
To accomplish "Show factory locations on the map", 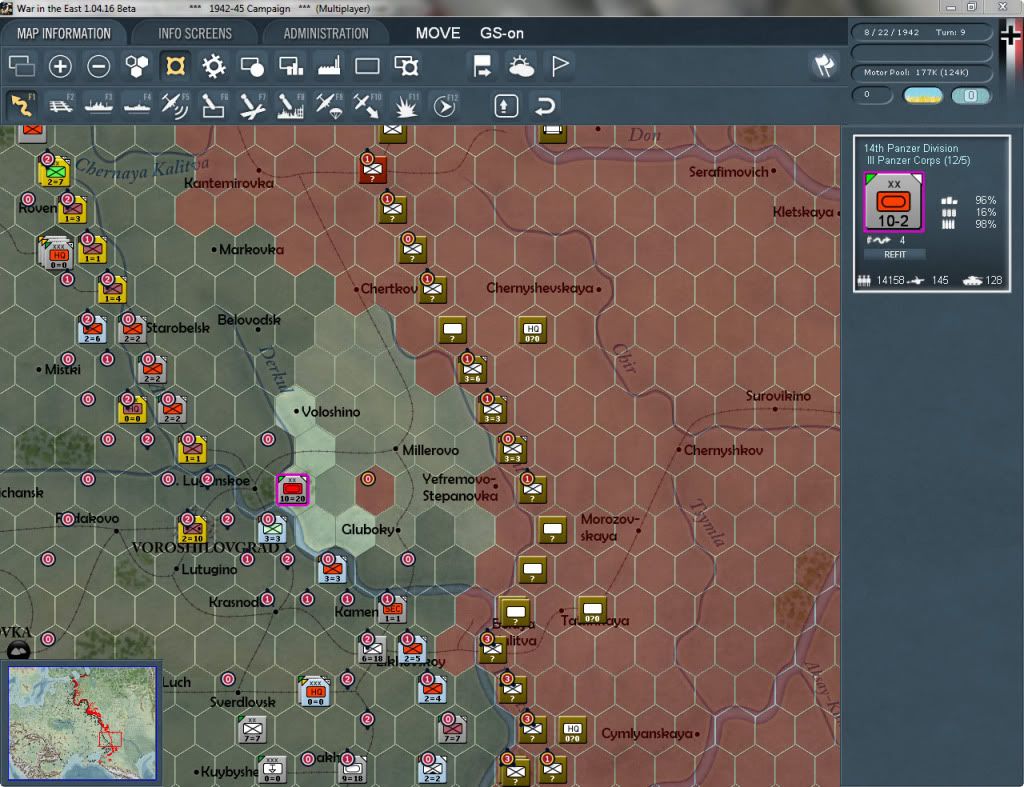I will [329, 66].
